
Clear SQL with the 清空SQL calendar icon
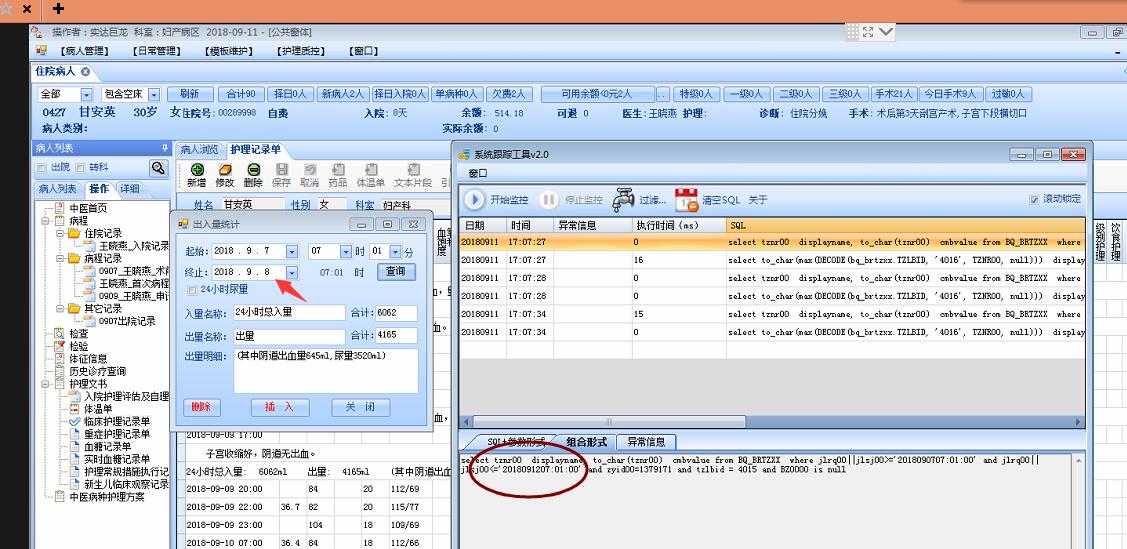686,200
